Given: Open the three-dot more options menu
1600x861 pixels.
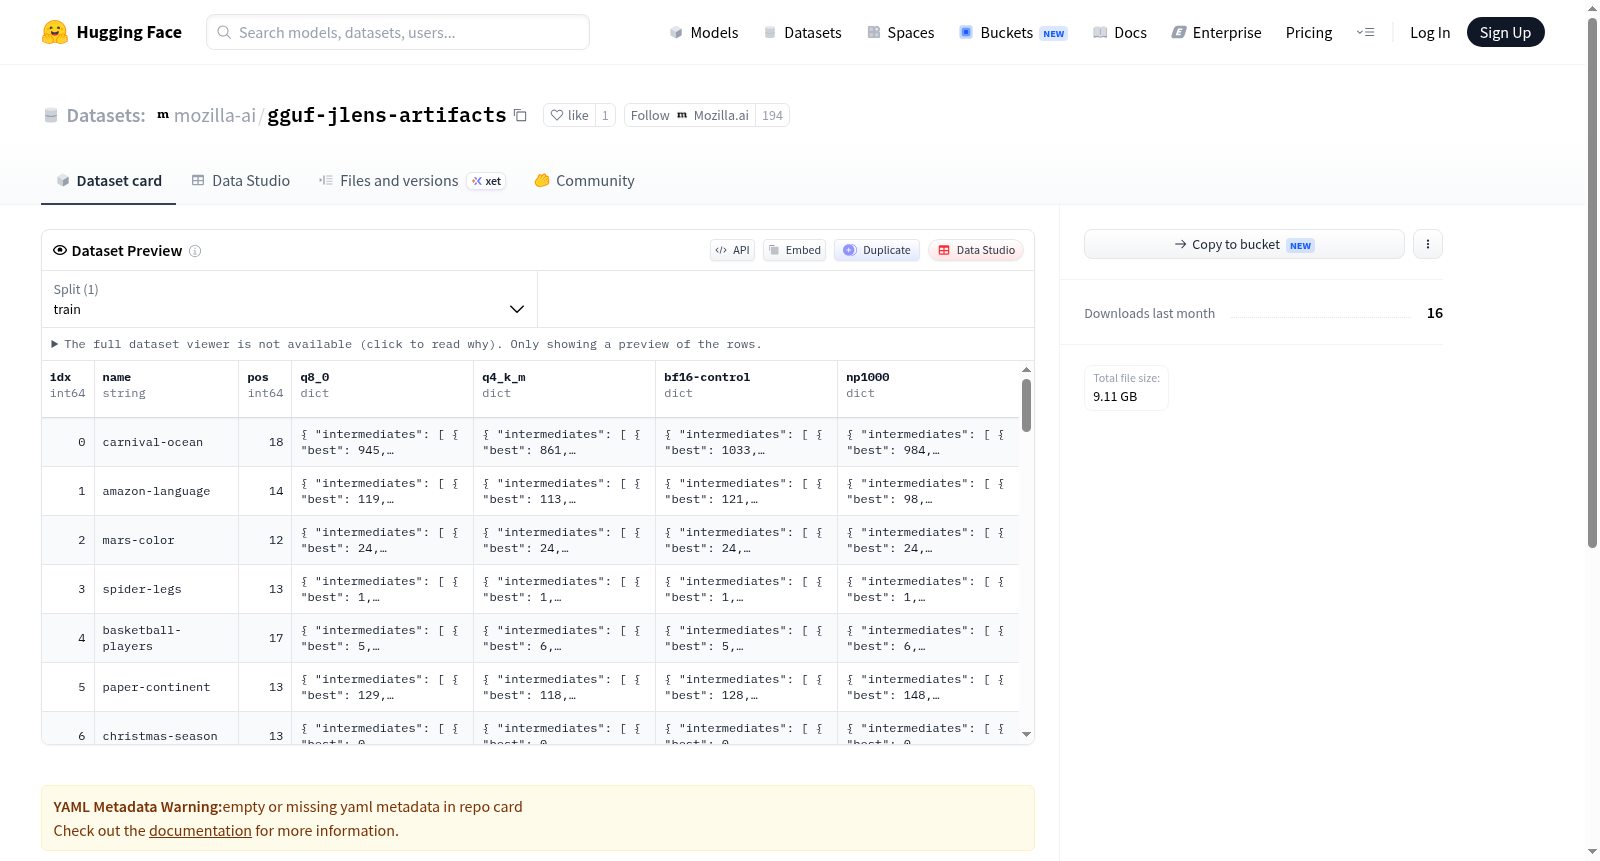Looking at the screenshot, I should (x=1428, y=244).
